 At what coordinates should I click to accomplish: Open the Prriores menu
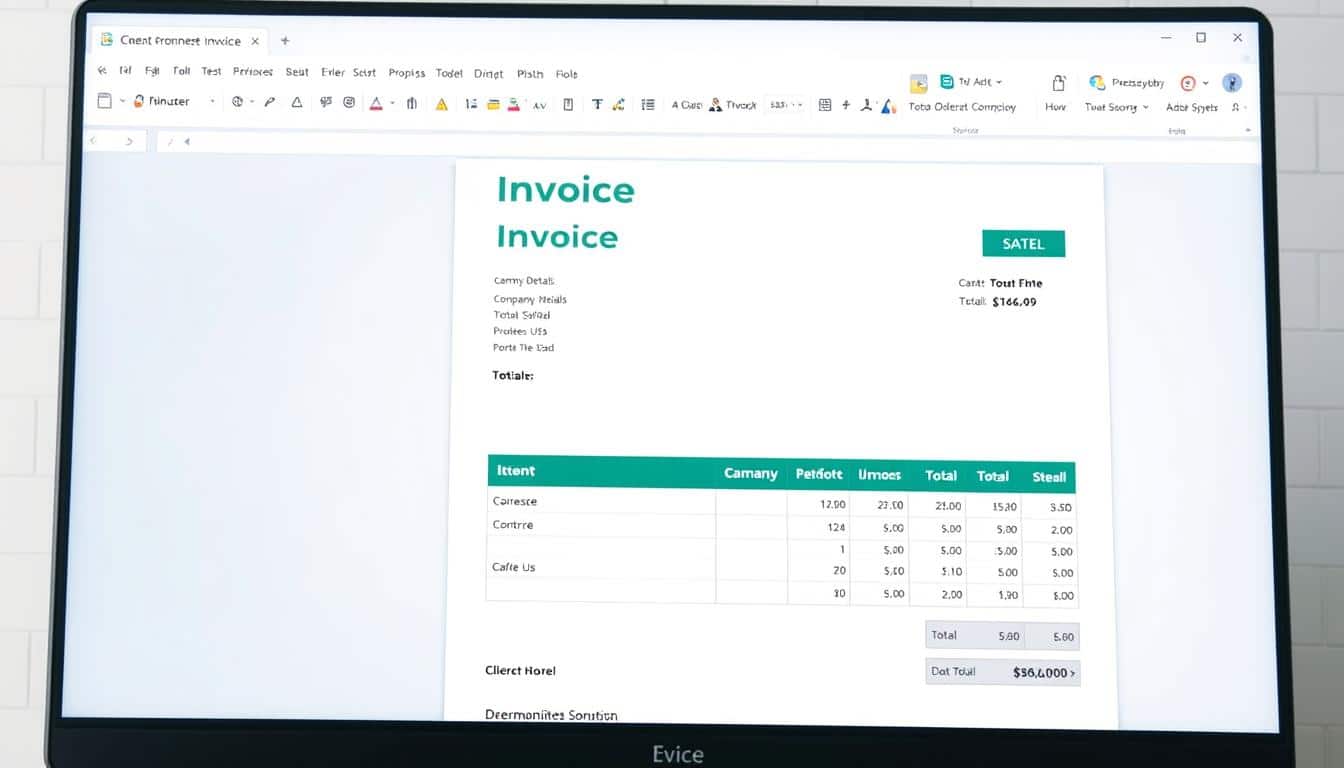coord(253,72)
